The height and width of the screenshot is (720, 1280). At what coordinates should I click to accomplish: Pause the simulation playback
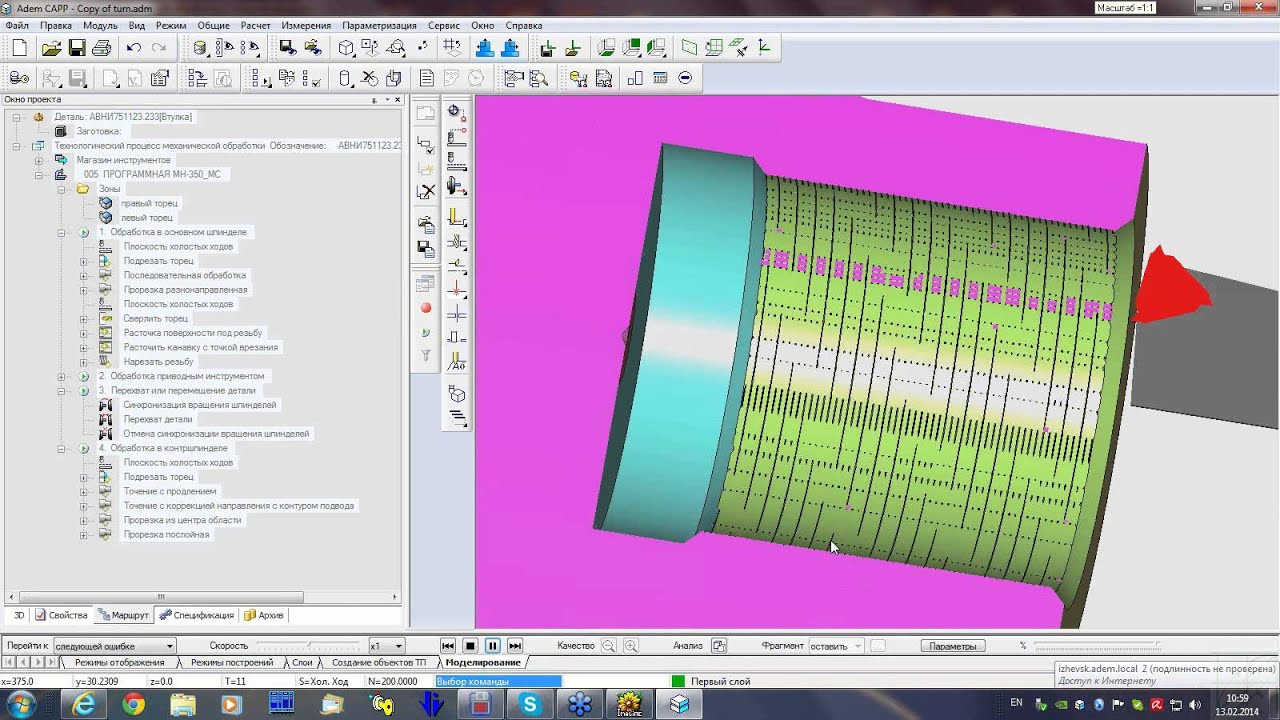[x=492, y=646]
